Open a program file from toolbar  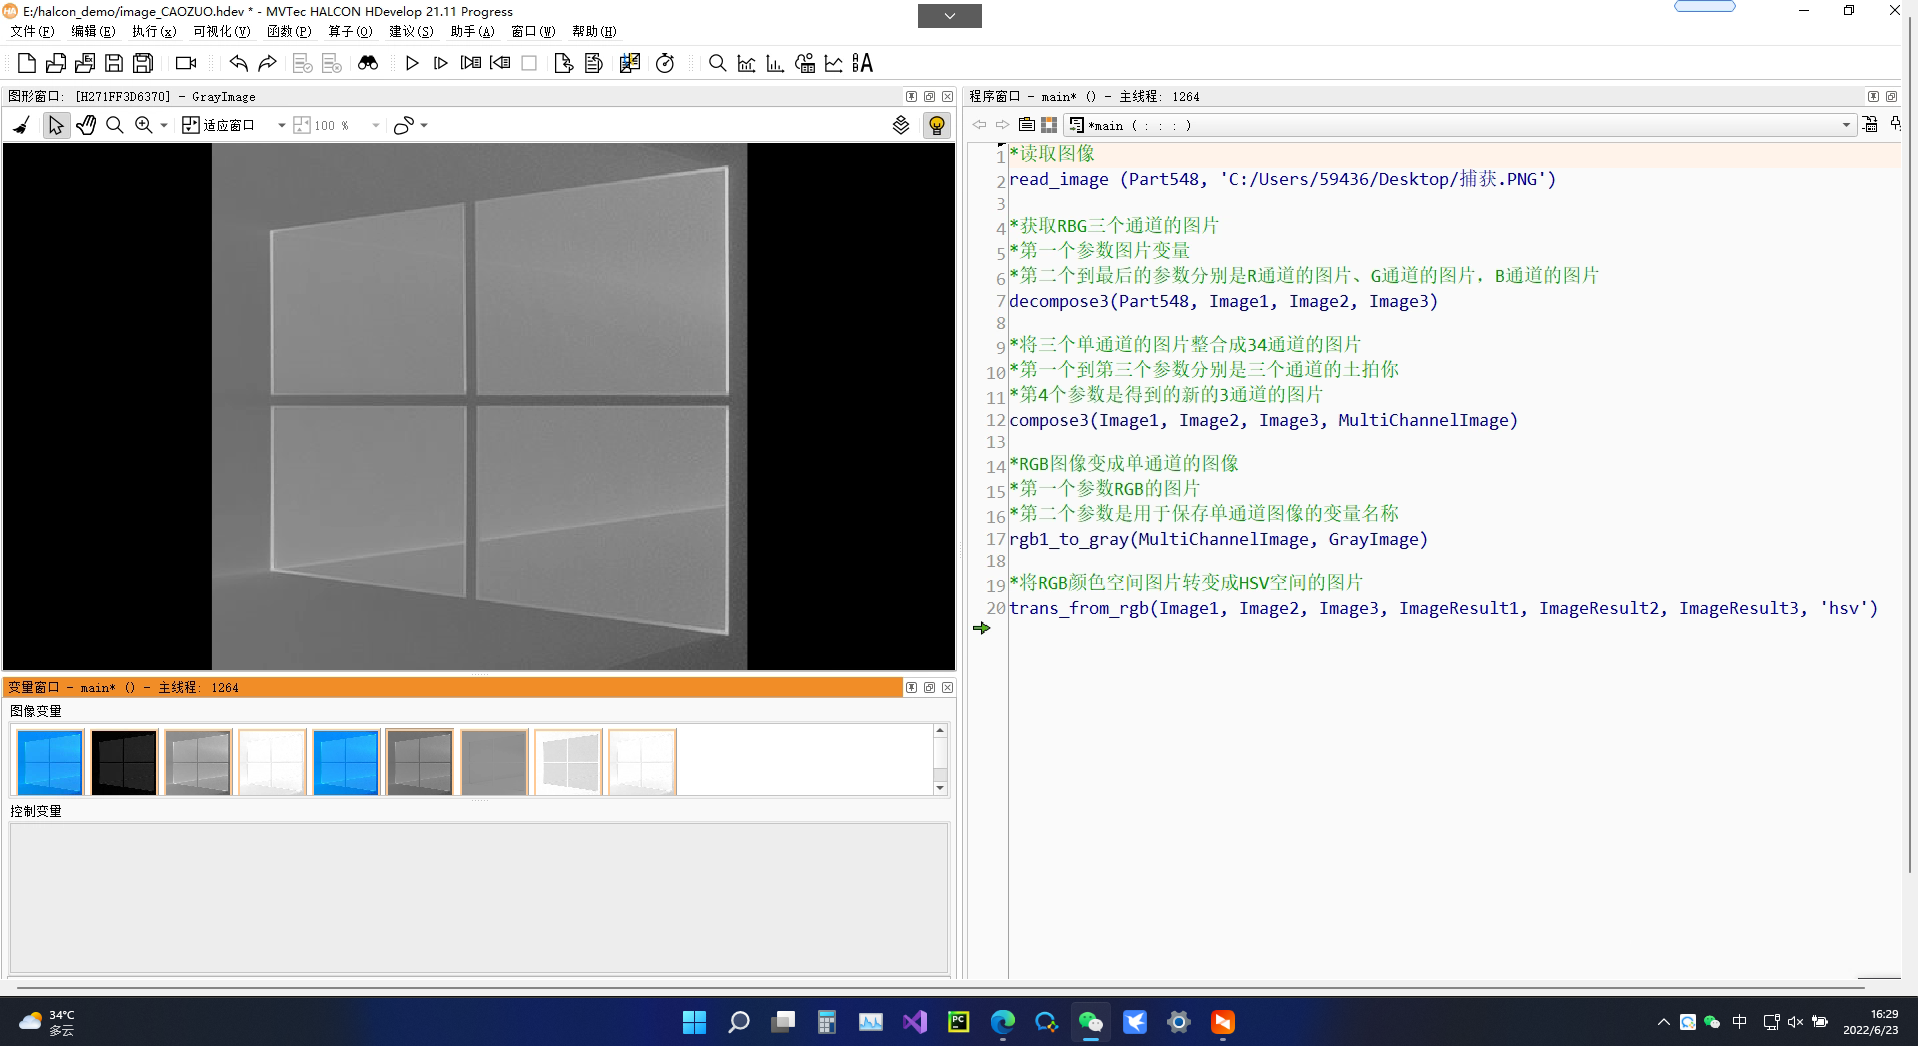pyautogui.click(x=56, y=63)
